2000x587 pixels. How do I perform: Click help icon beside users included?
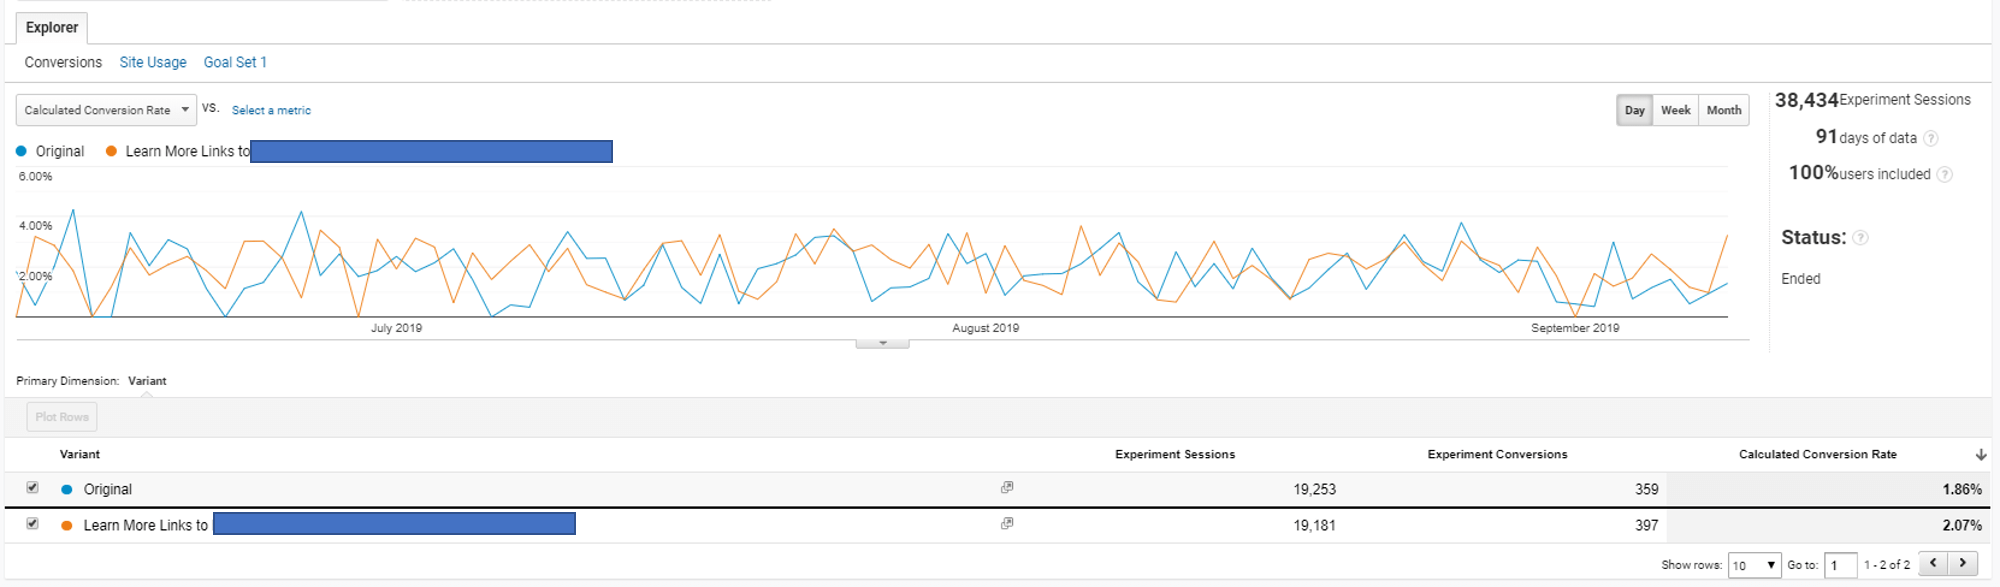pyautogui.click(x=1944, y=175)
